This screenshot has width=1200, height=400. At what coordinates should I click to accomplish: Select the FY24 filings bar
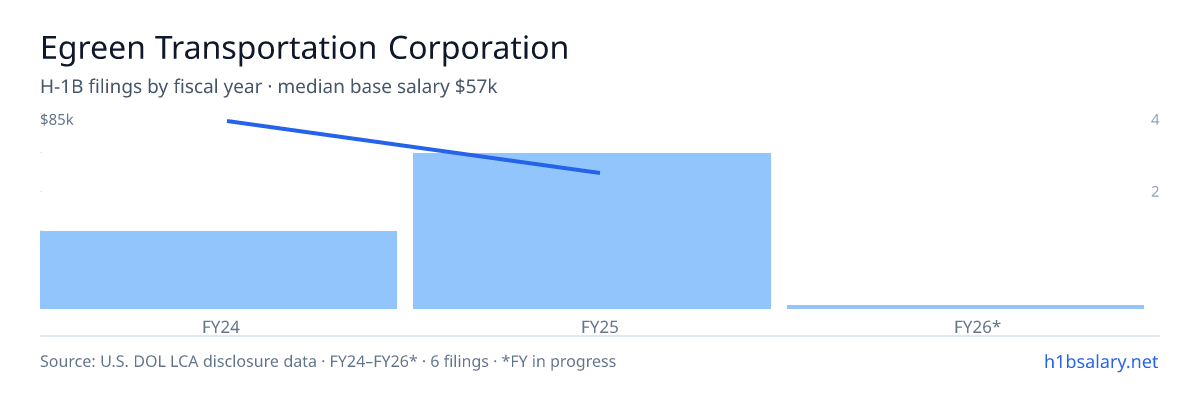click(x=218, y=270)
